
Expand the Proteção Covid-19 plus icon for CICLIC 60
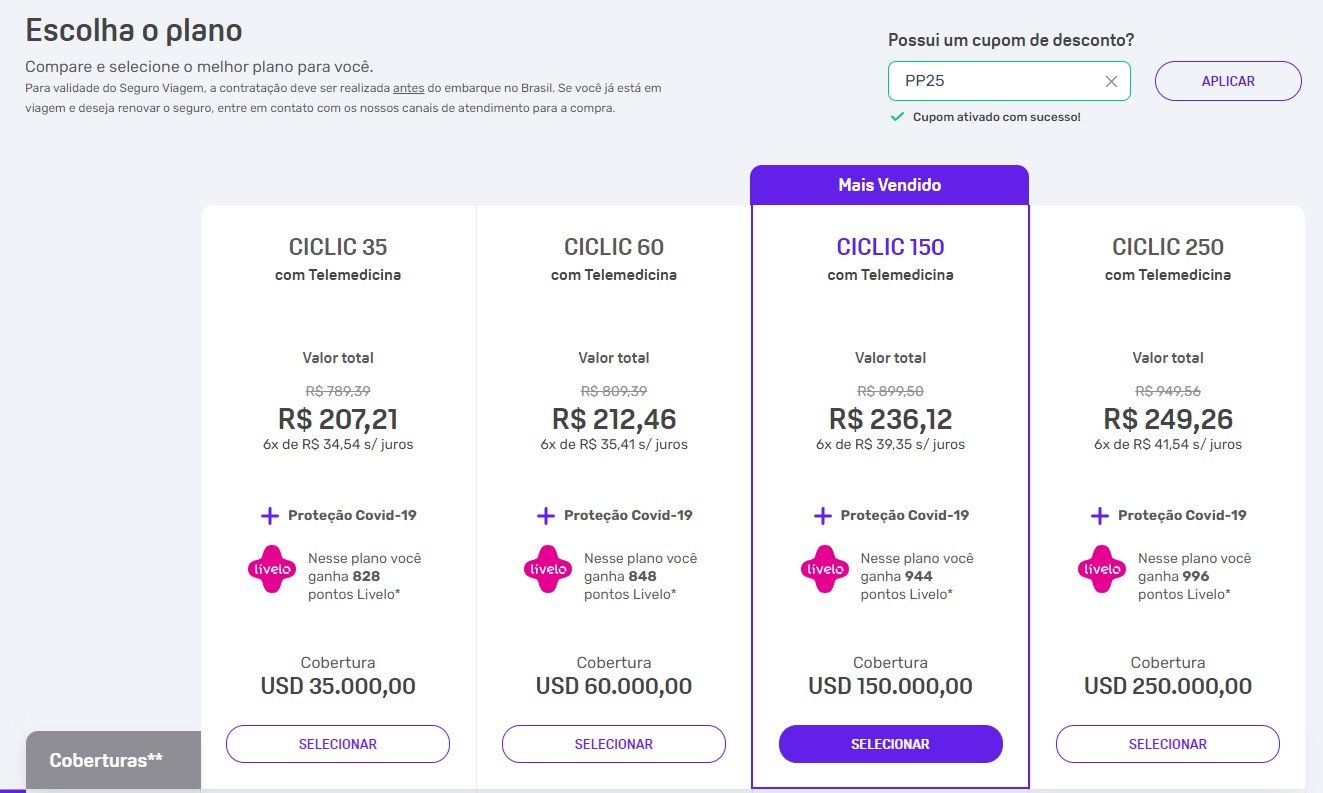click(x=545, y=516)
